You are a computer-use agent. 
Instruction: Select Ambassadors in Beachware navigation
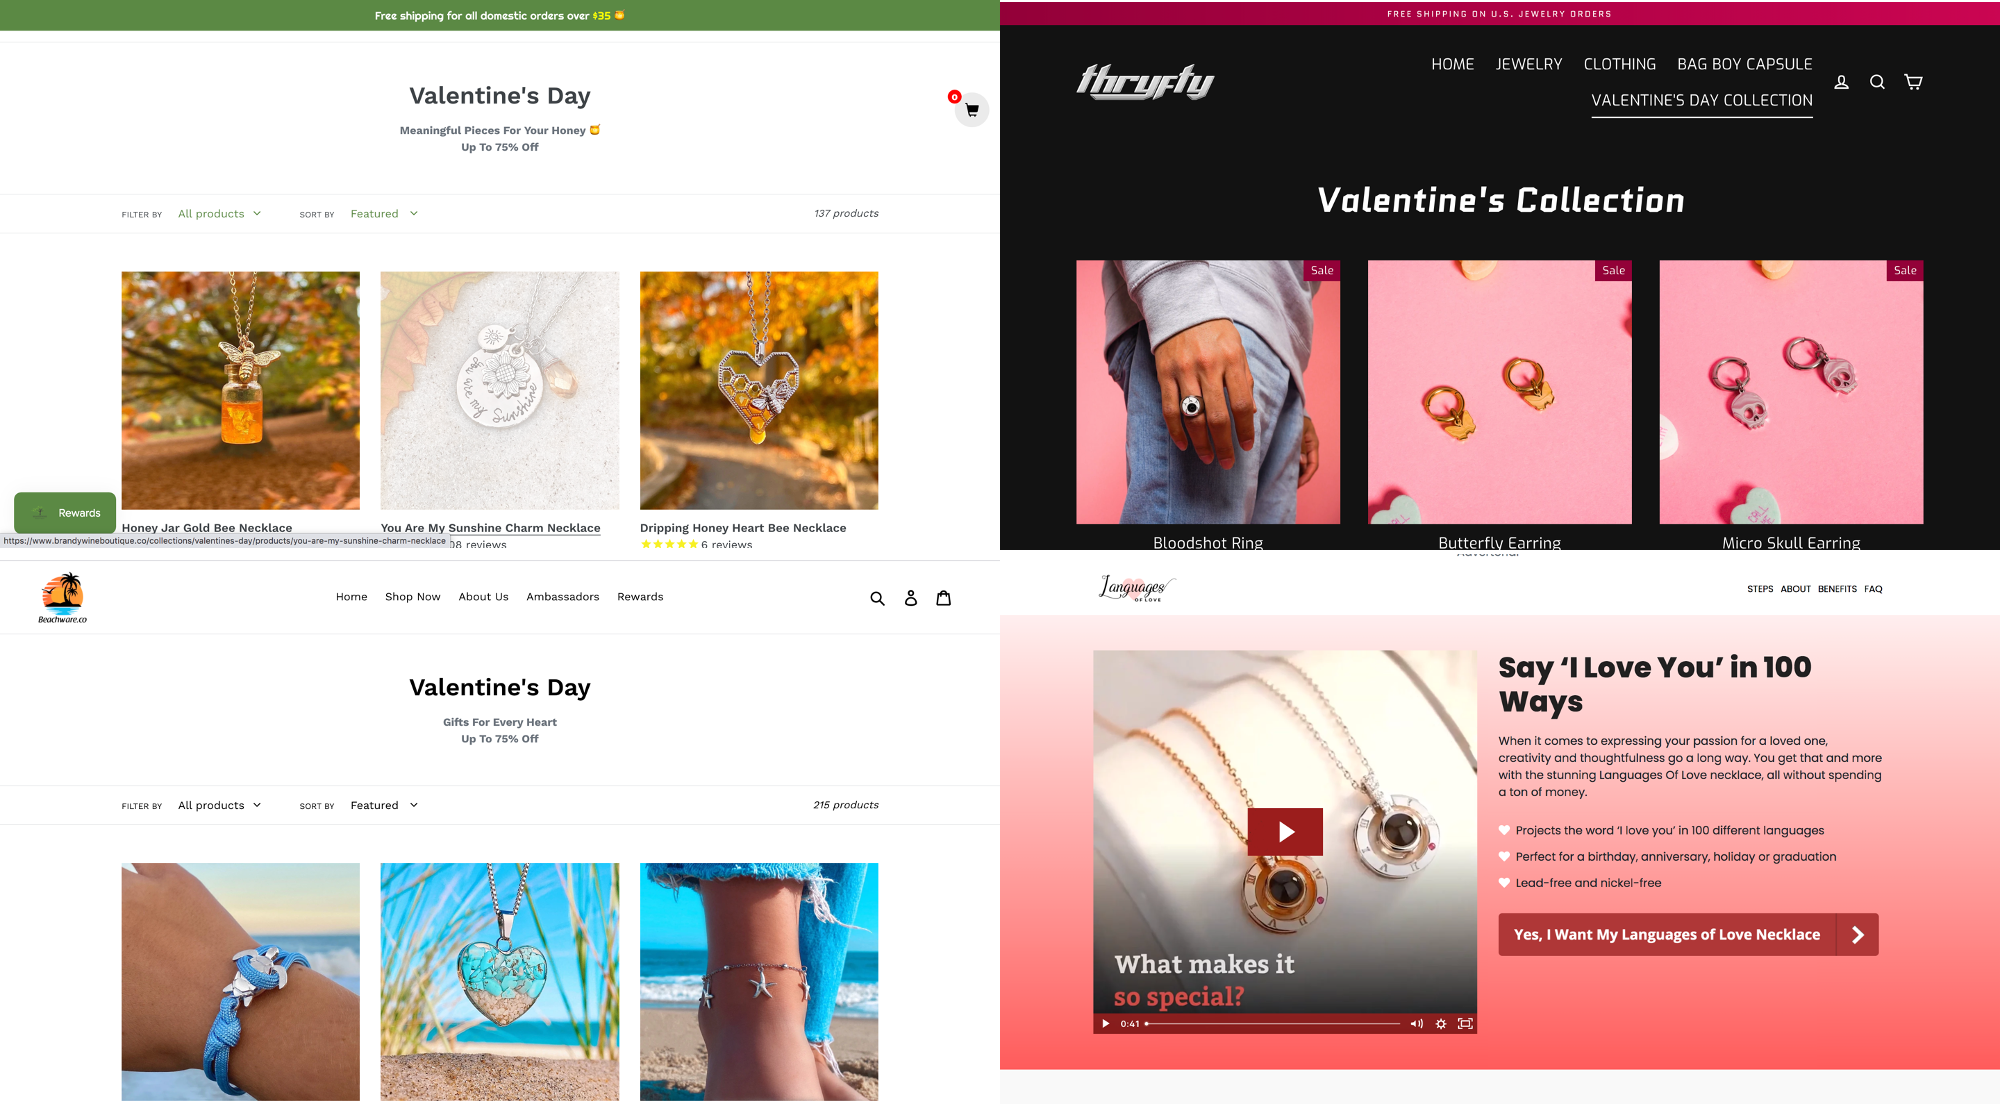[x=562, y=597]
